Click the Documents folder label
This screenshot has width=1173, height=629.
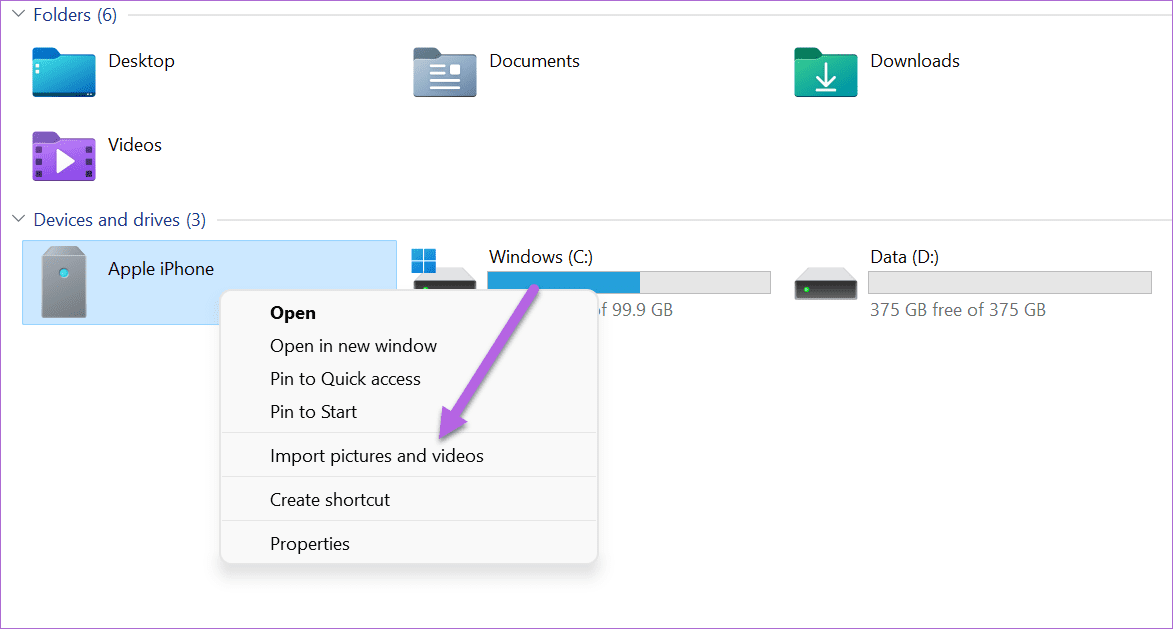point(534,61)
